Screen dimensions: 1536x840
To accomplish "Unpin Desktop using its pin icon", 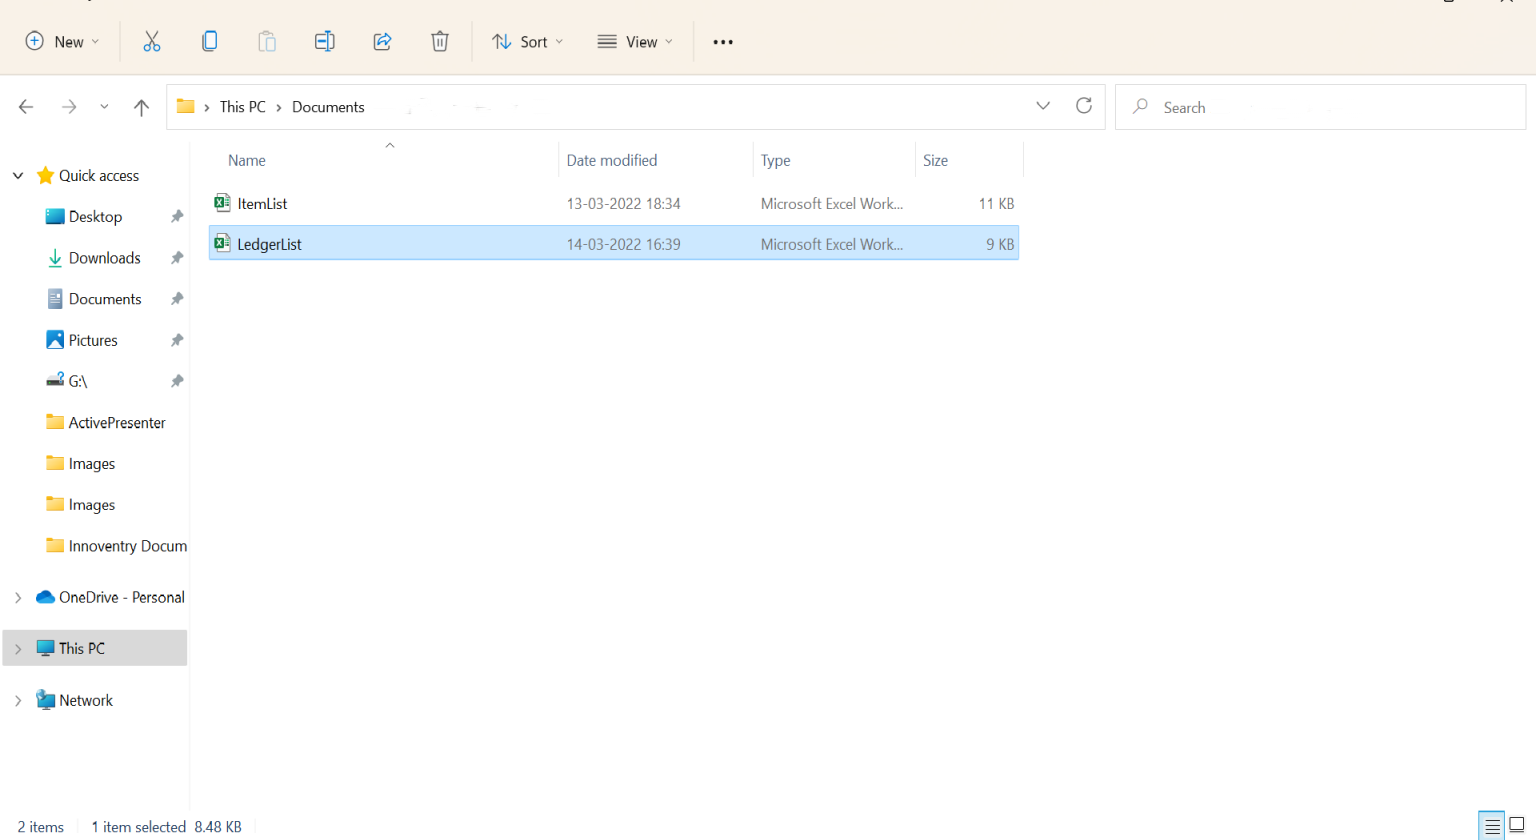I will tap(177, 216).
